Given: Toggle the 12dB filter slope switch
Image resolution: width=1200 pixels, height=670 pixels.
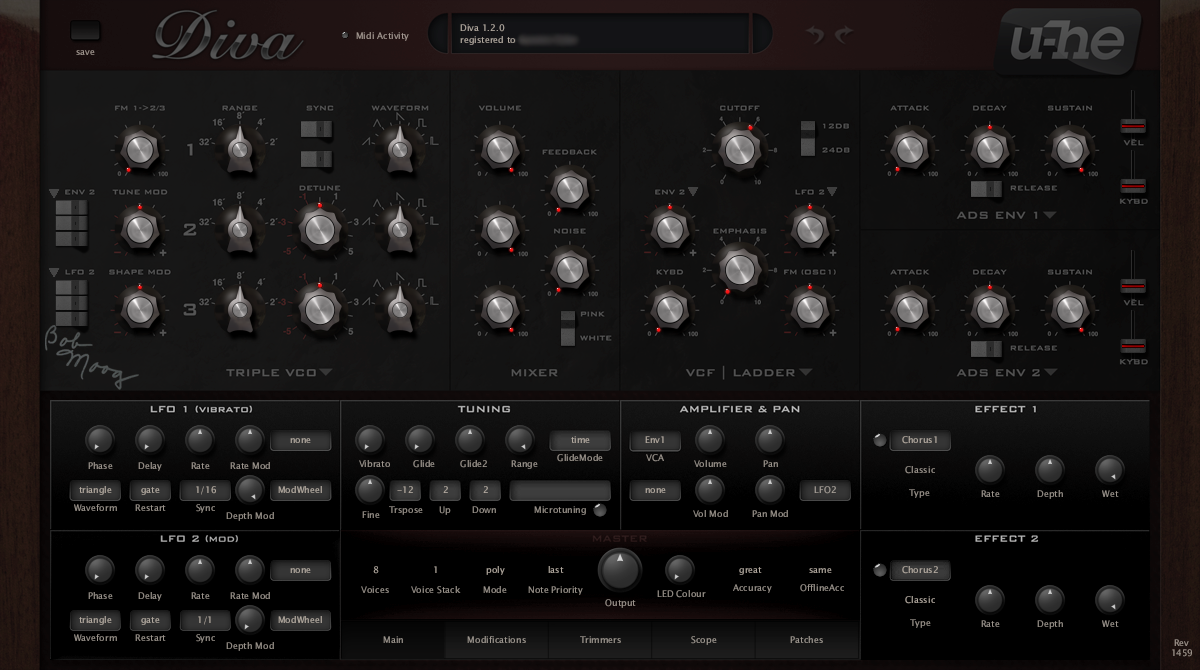Looking at the screenshot, I should 808,129.
